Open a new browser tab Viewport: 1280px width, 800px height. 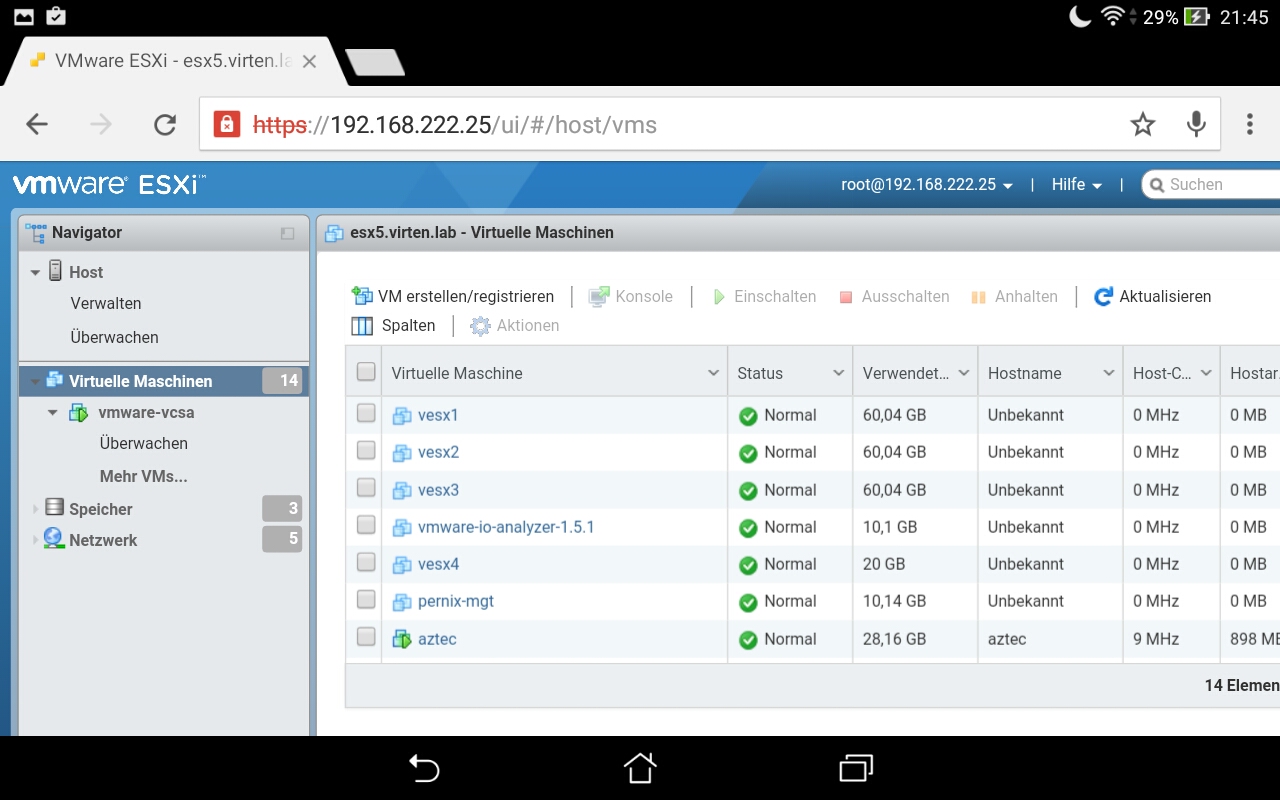375,63
